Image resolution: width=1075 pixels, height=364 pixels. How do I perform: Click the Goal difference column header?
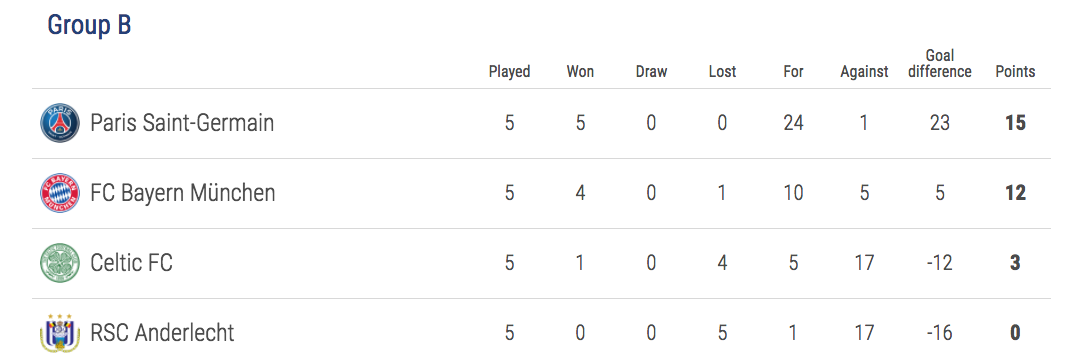point(940,63)
